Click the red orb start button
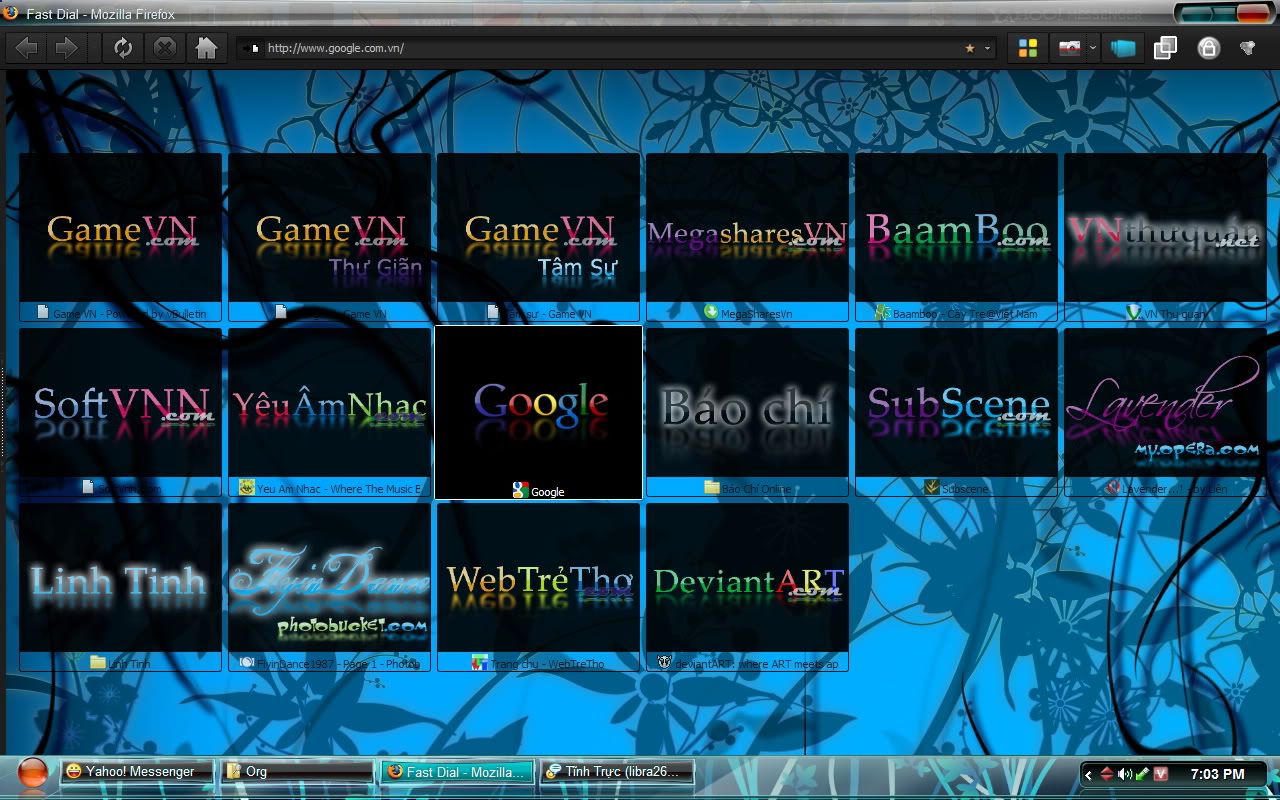Image resolution: width=1280 pixels, height=800 pixels. [33, 772]
